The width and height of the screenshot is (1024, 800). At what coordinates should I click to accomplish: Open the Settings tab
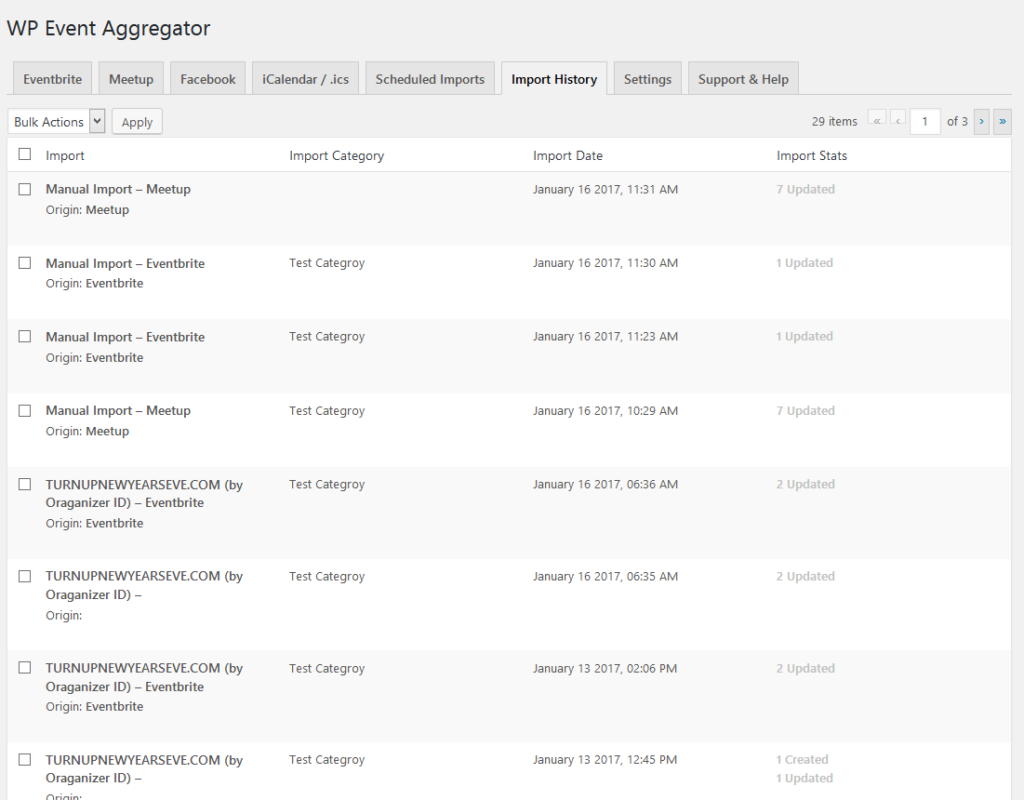click(647, 78)
